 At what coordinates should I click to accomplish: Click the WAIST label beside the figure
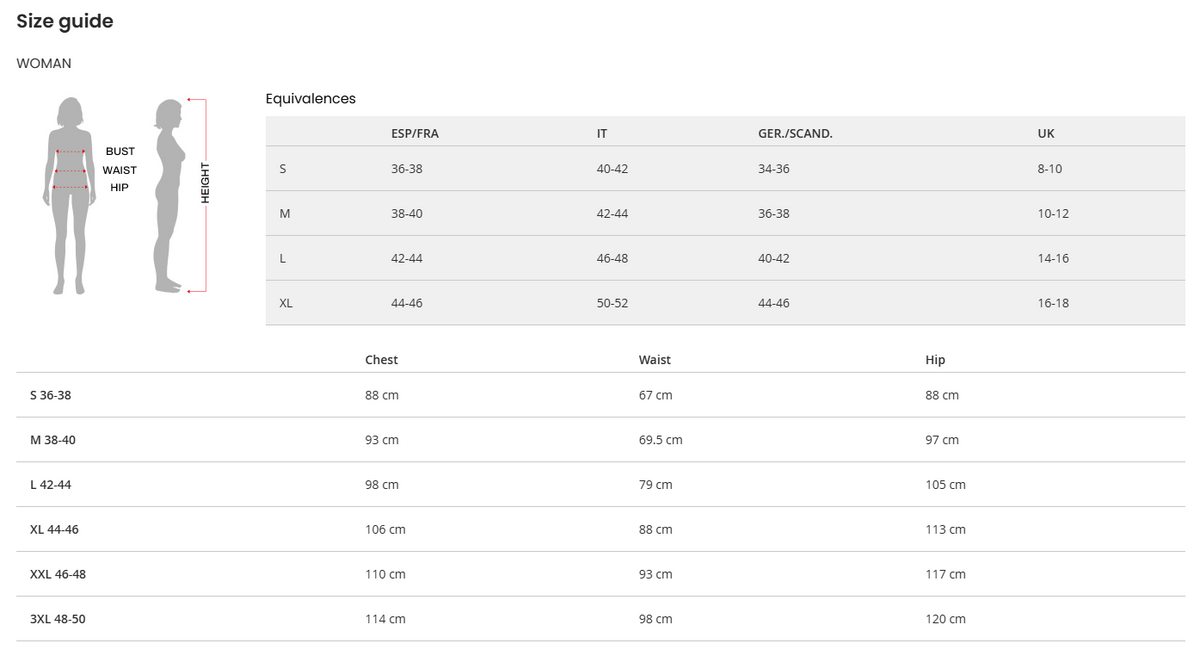coord(120,170)
